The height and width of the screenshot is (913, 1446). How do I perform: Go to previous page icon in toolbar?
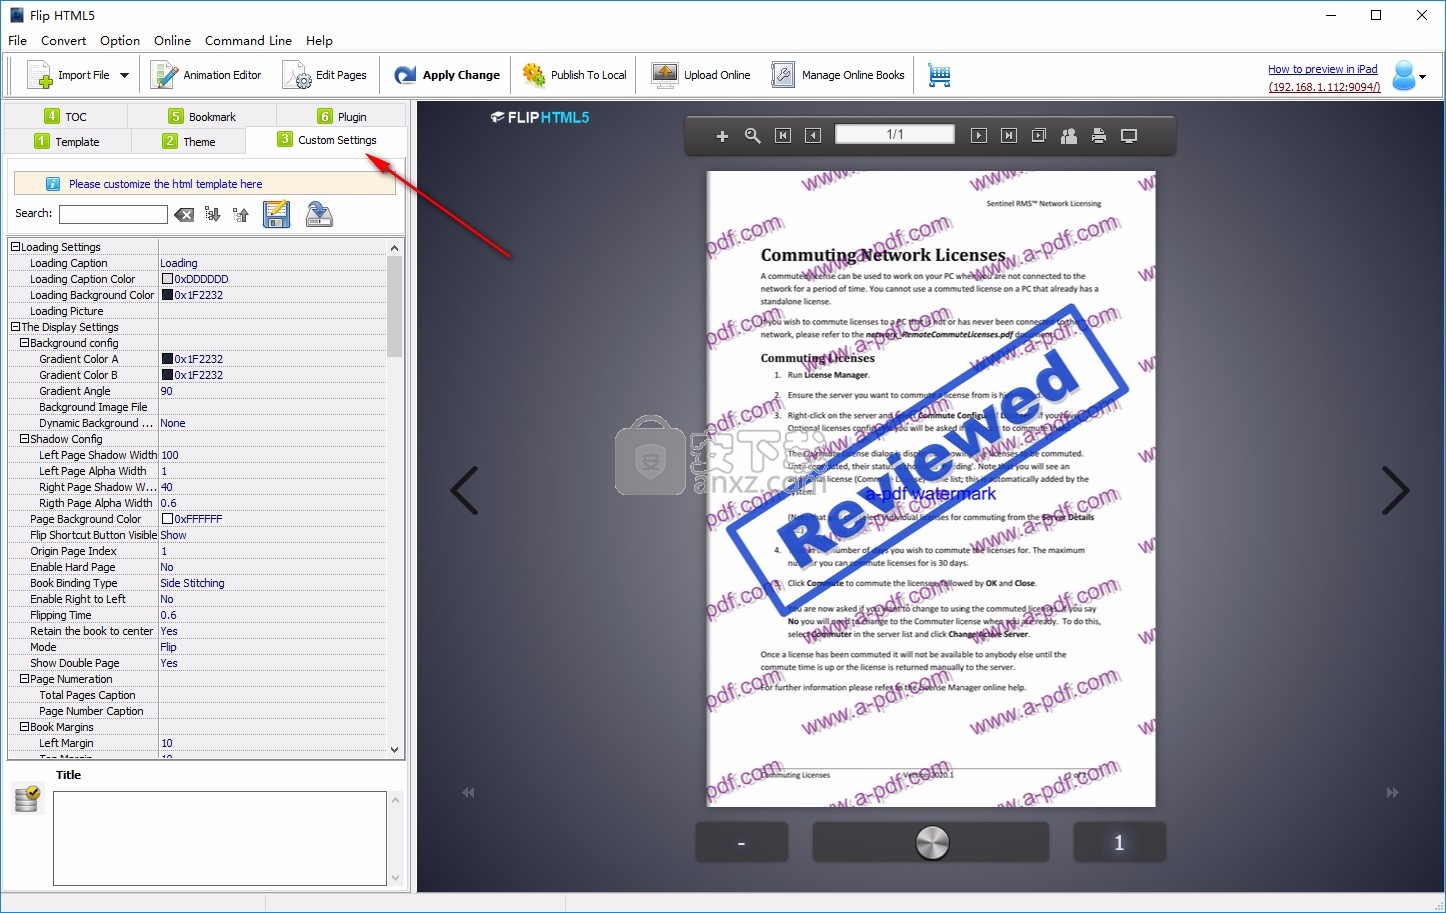click(x=813, y=136)
